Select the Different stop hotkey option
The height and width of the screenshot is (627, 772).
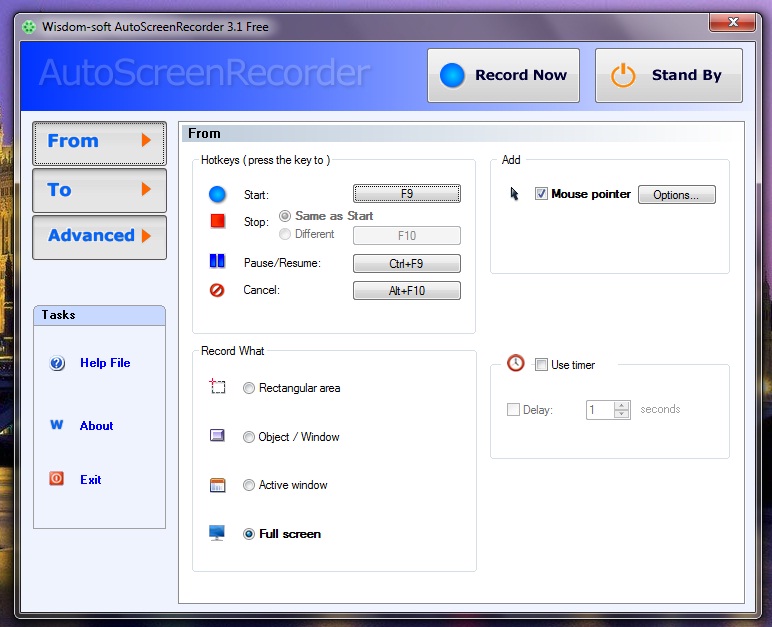coord(285,234)
